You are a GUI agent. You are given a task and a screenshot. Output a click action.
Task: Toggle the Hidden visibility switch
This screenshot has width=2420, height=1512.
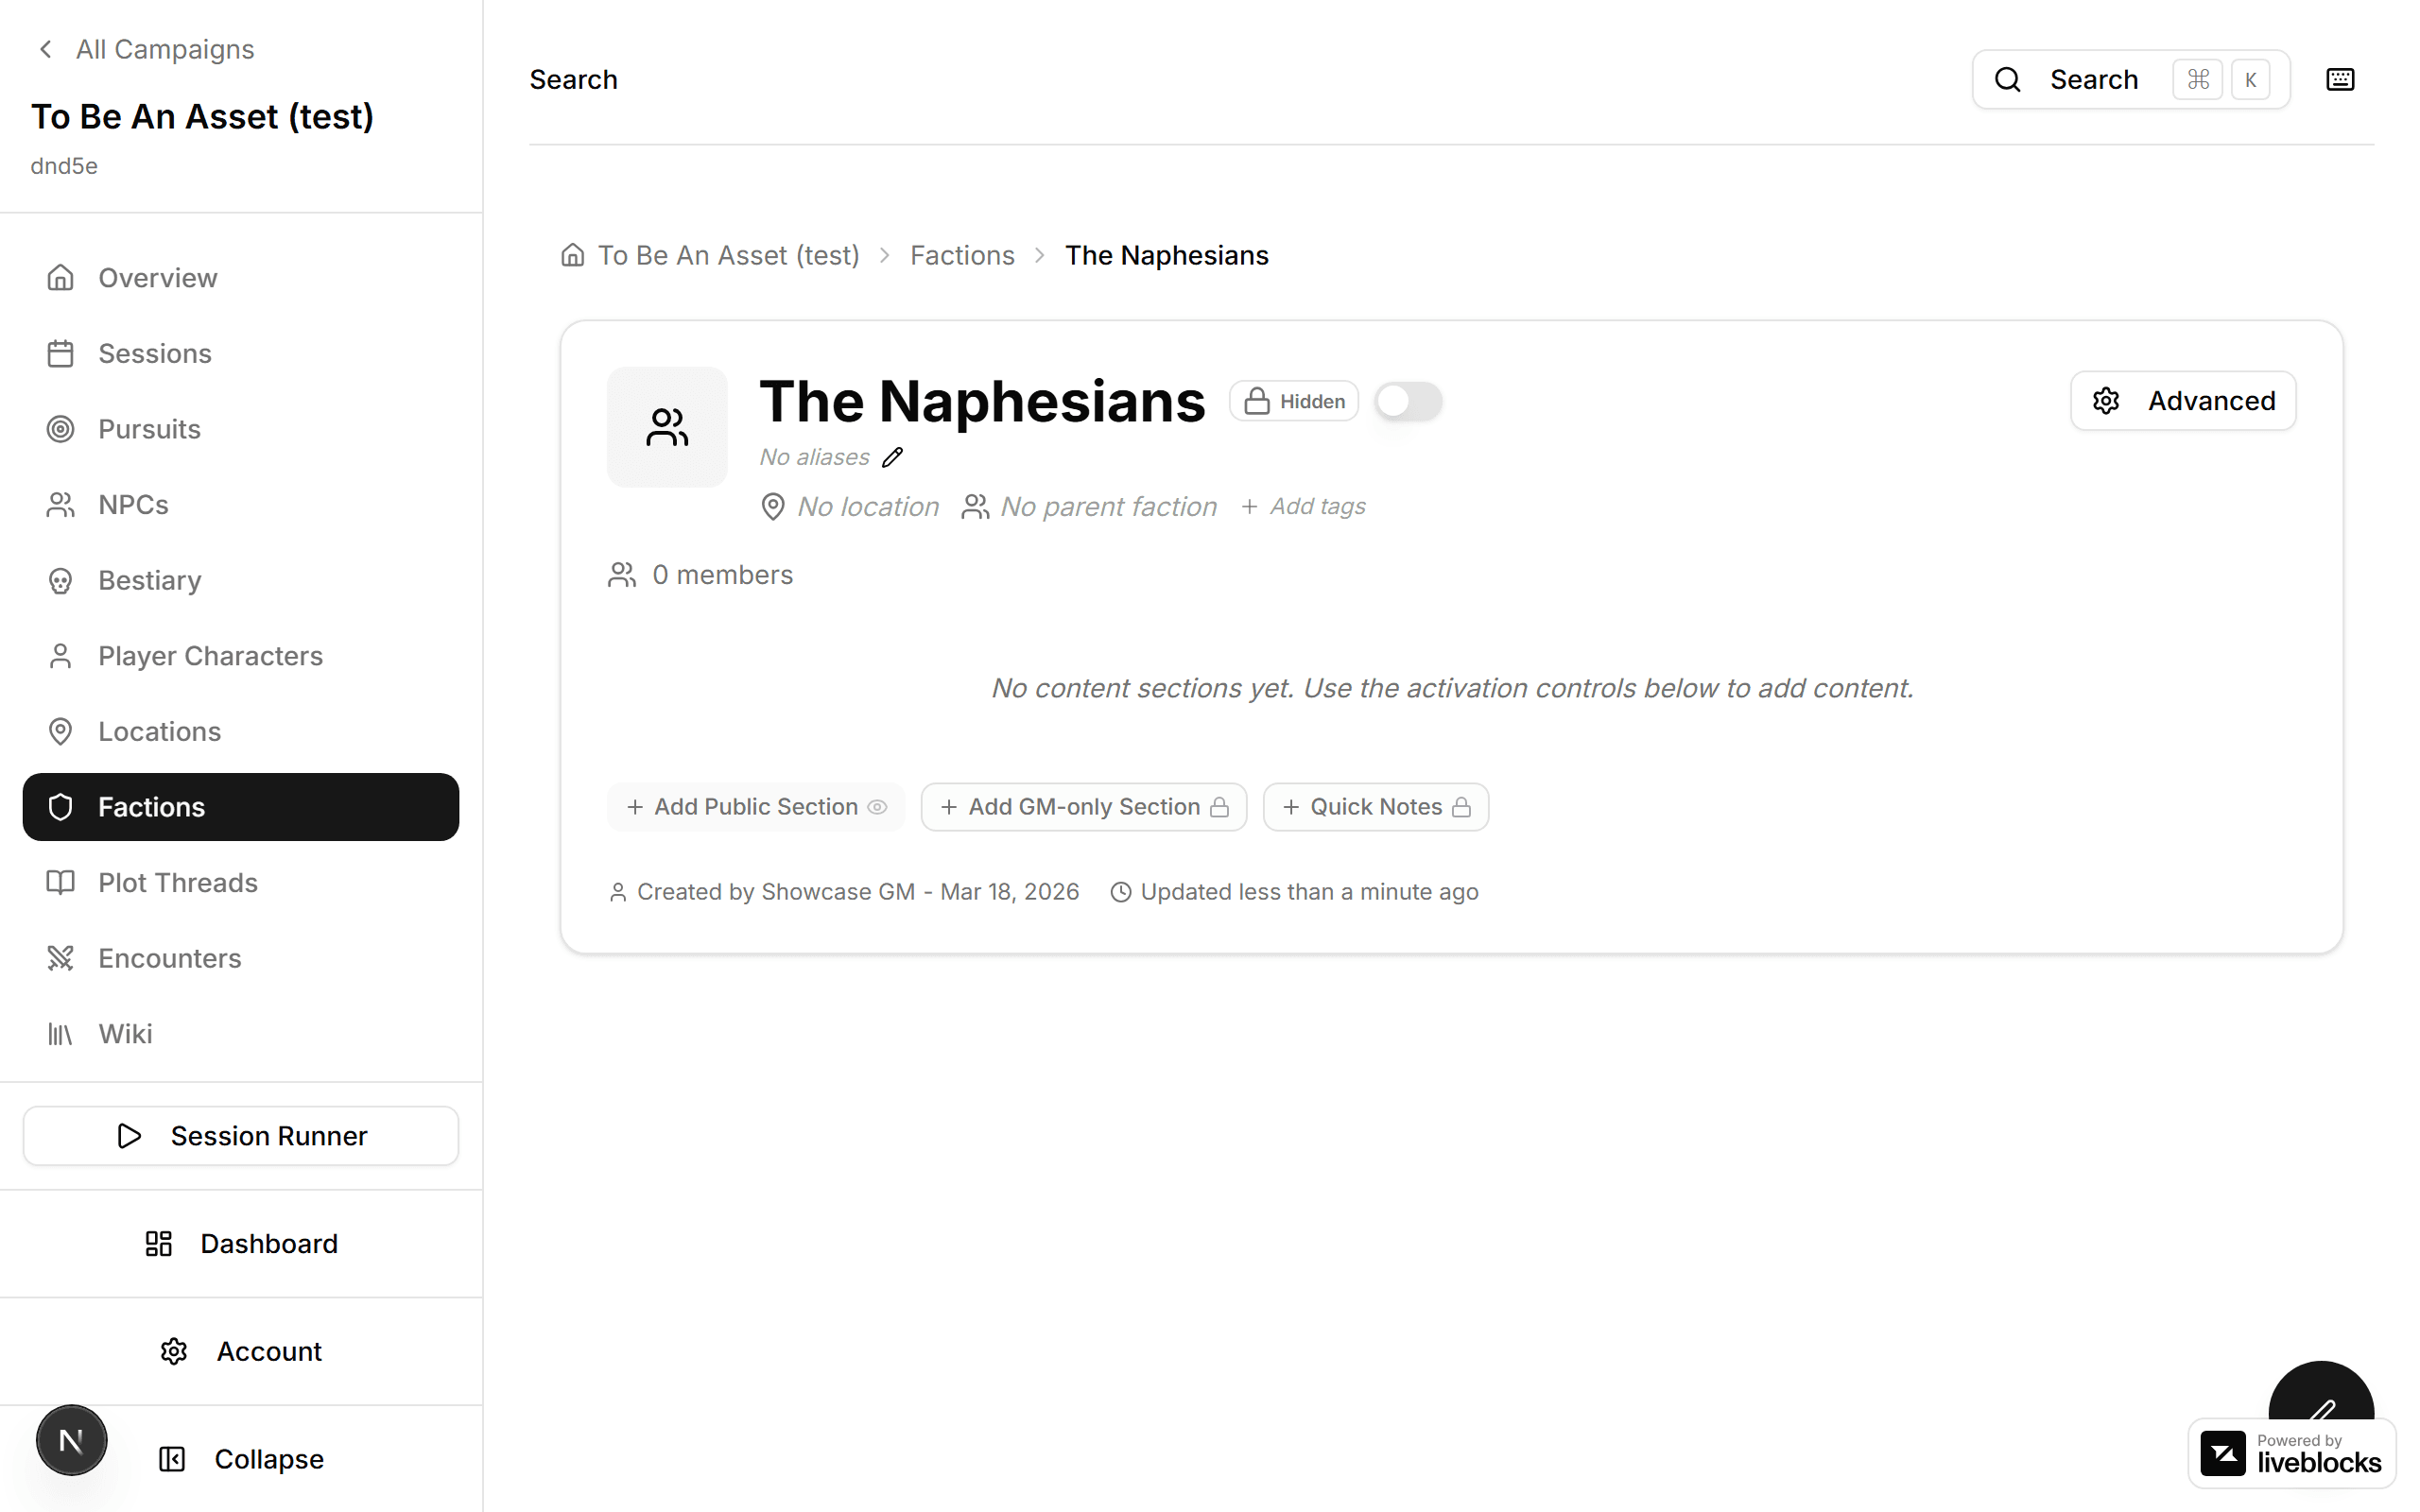tap(1408, 400)
